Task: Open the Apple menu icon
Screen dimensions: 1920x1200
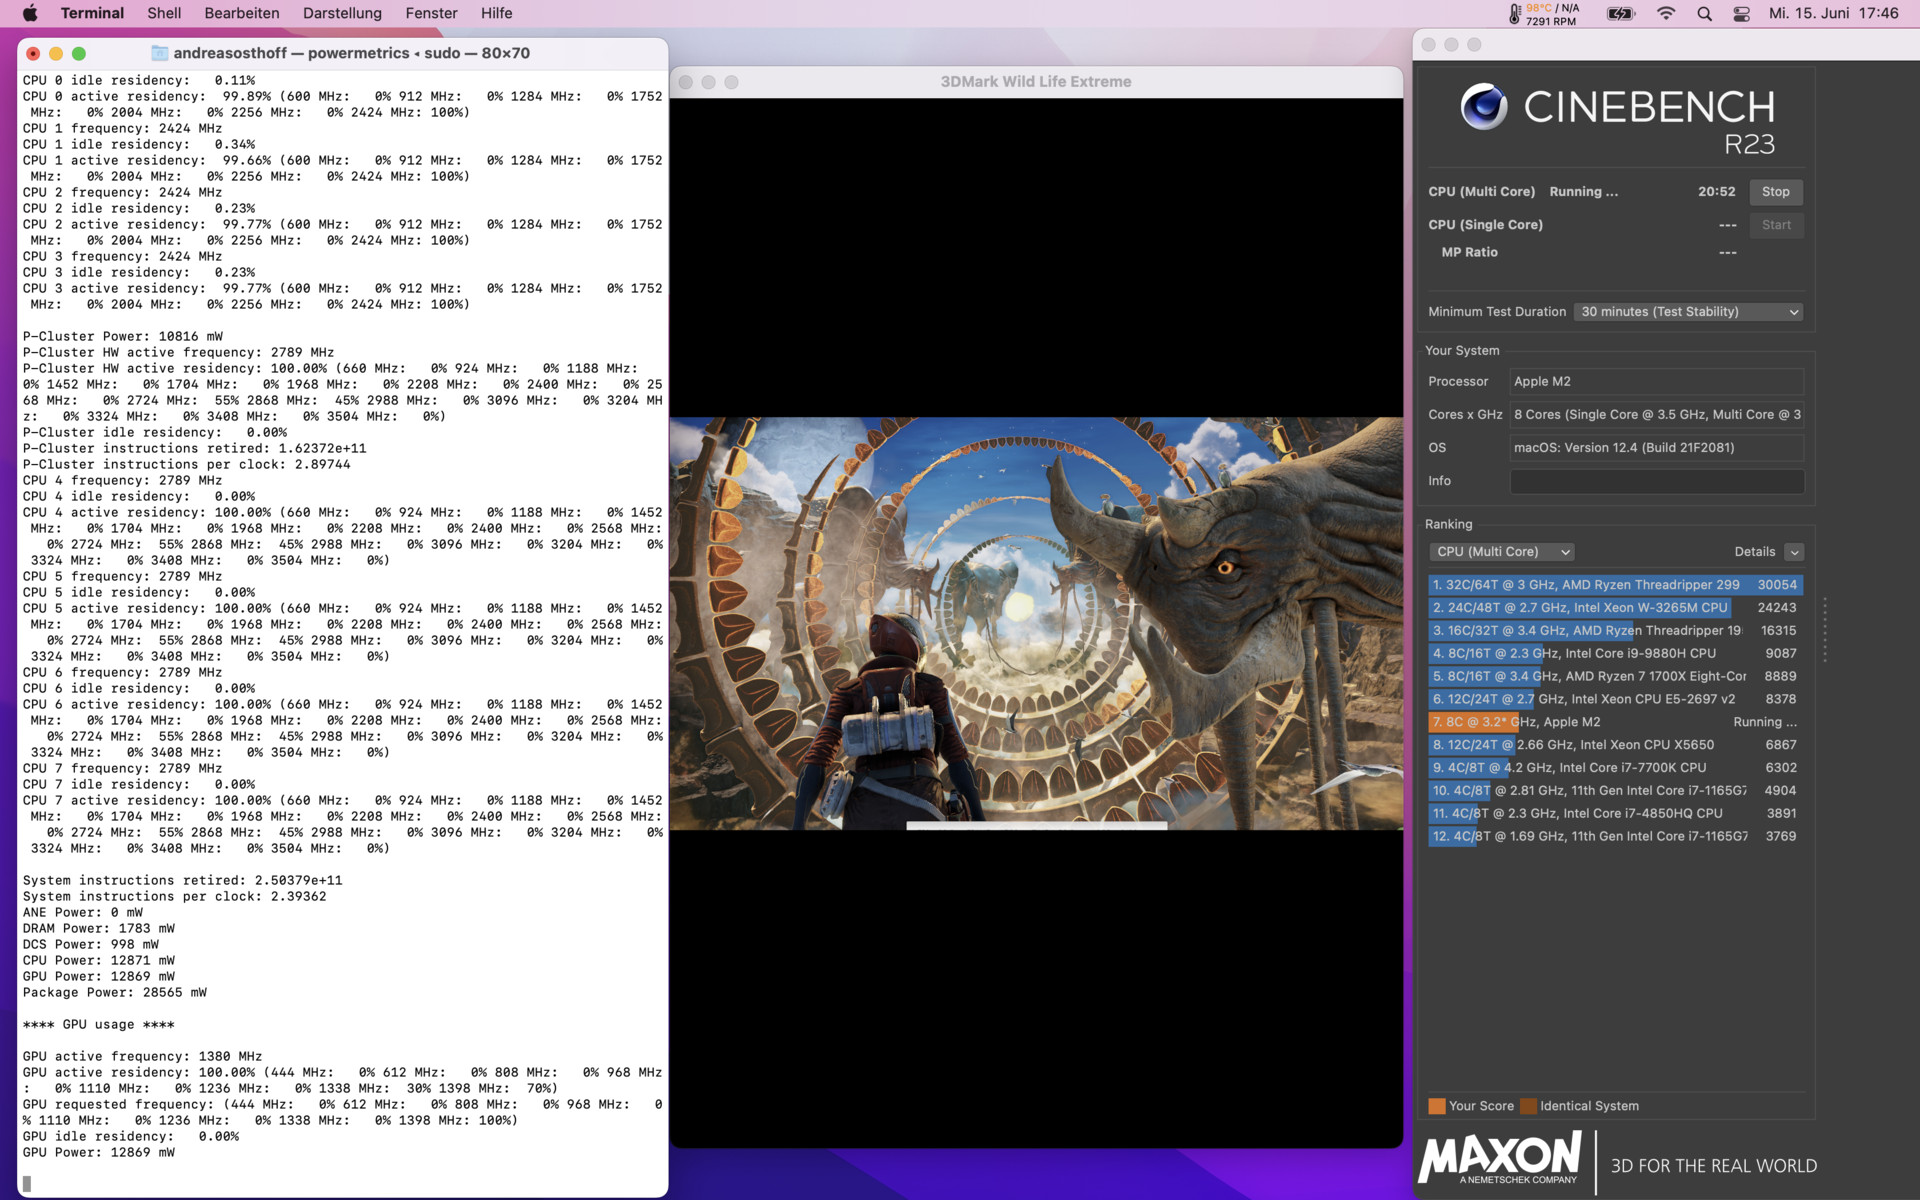Action: [x=30, y=13]
